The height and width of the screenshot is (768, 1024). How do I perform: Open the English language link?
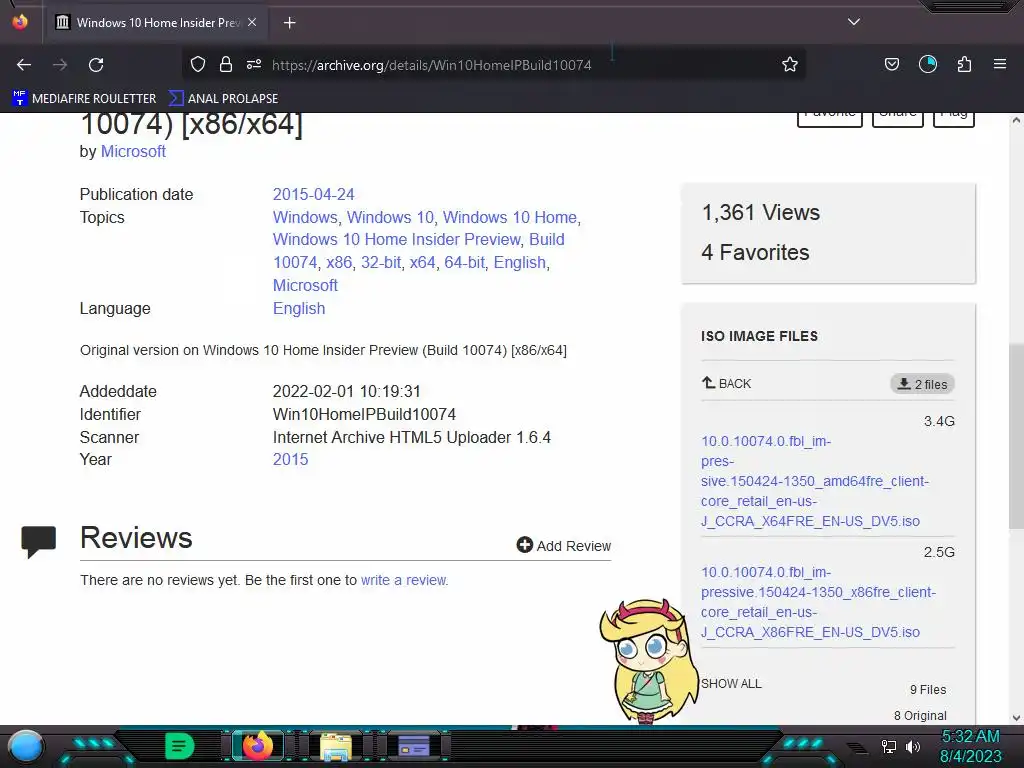[x=298, y=308]
